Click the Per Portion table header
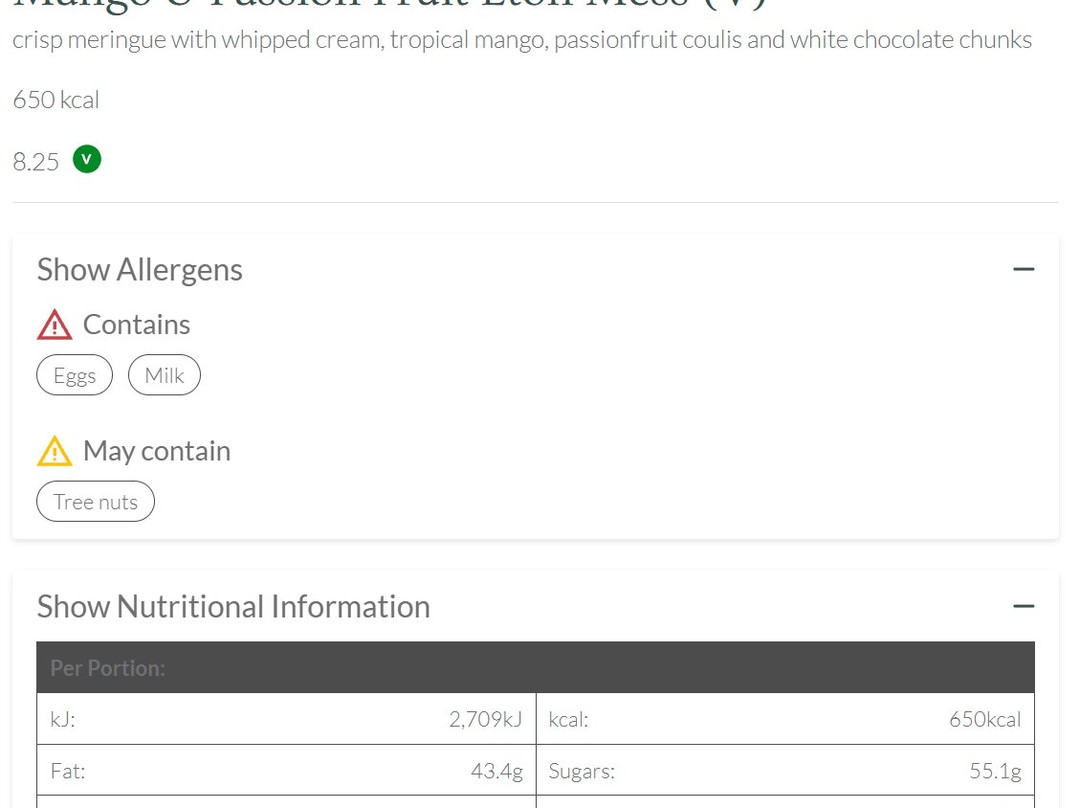1080x808 pixels. (x=108, y=668)
